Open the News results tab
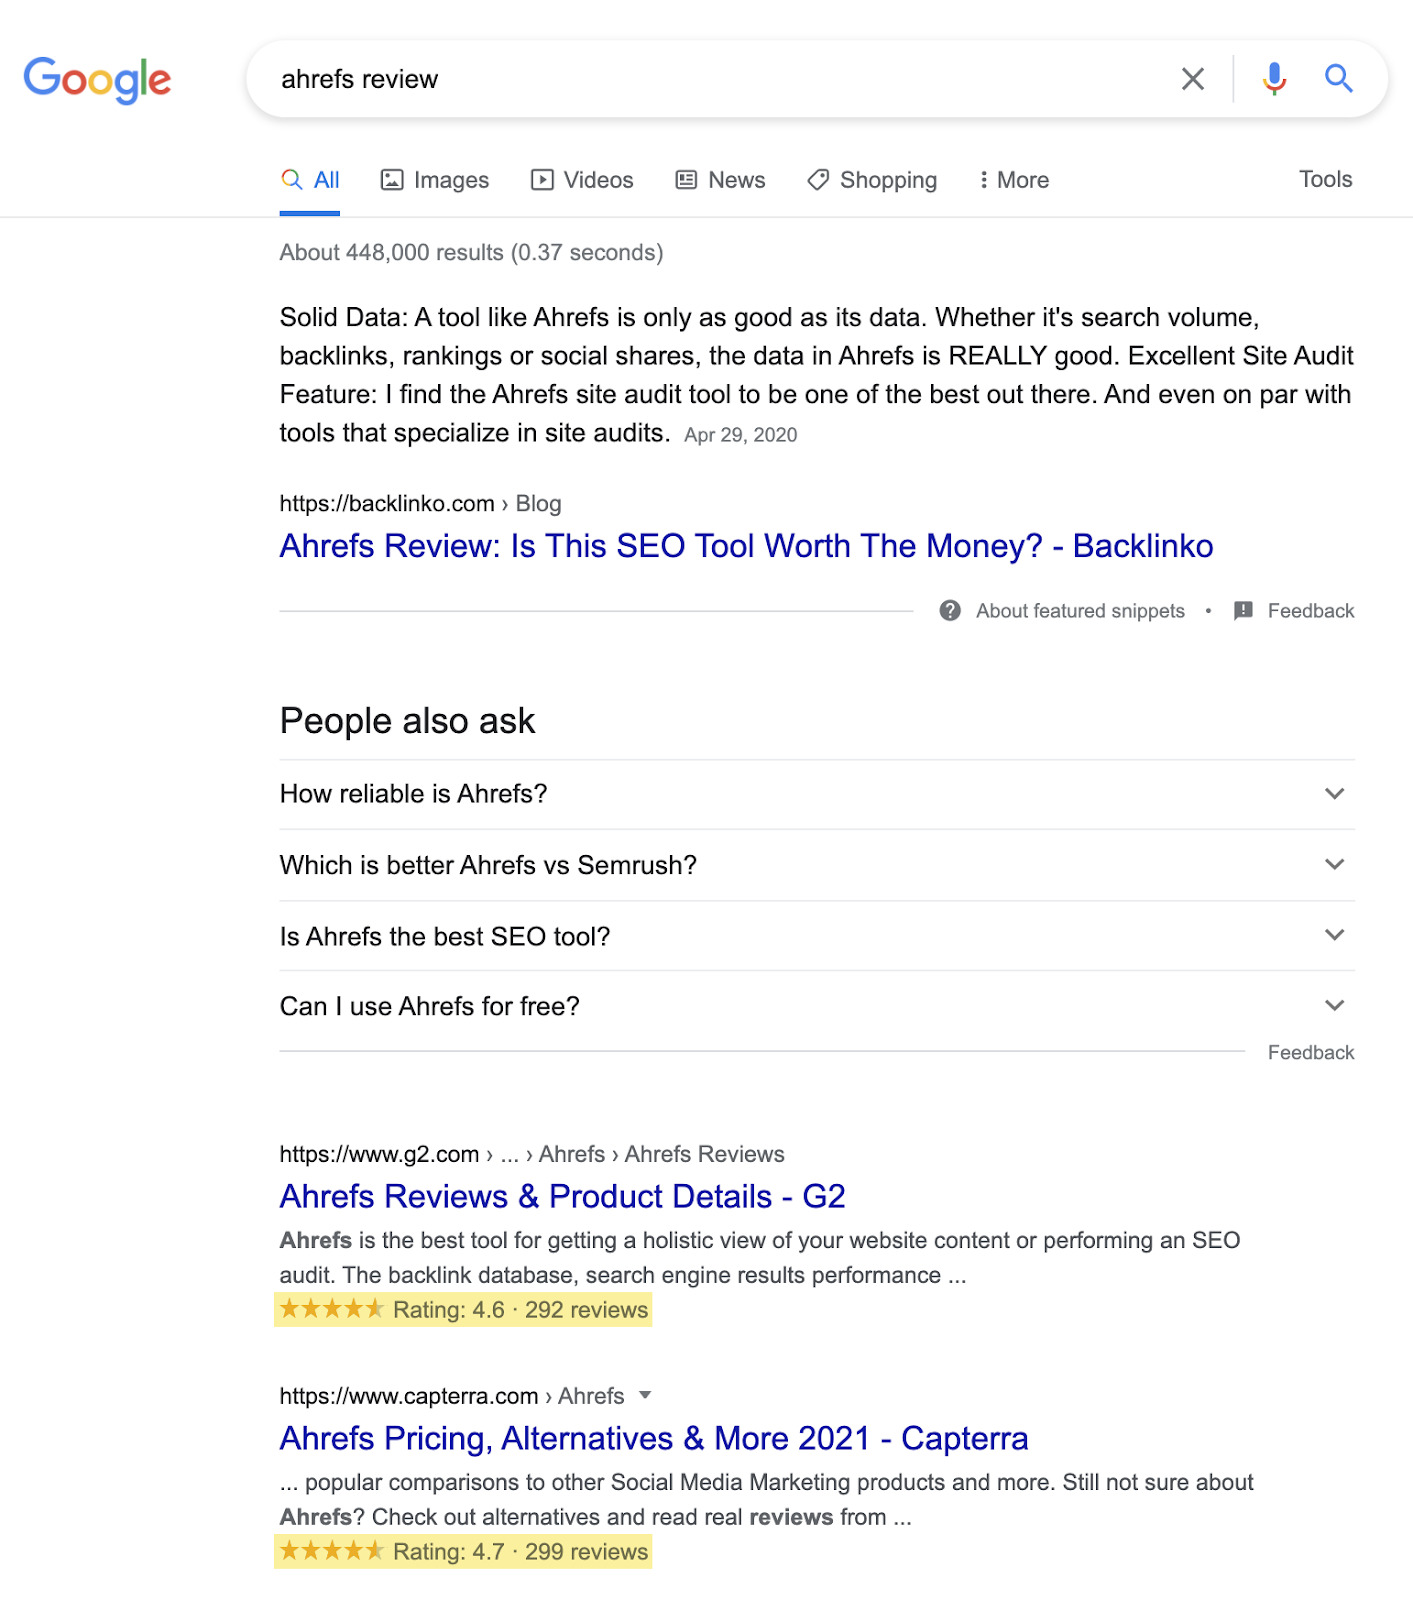1413x1600 pixels. pyautogui.click(x=720, y=180)
